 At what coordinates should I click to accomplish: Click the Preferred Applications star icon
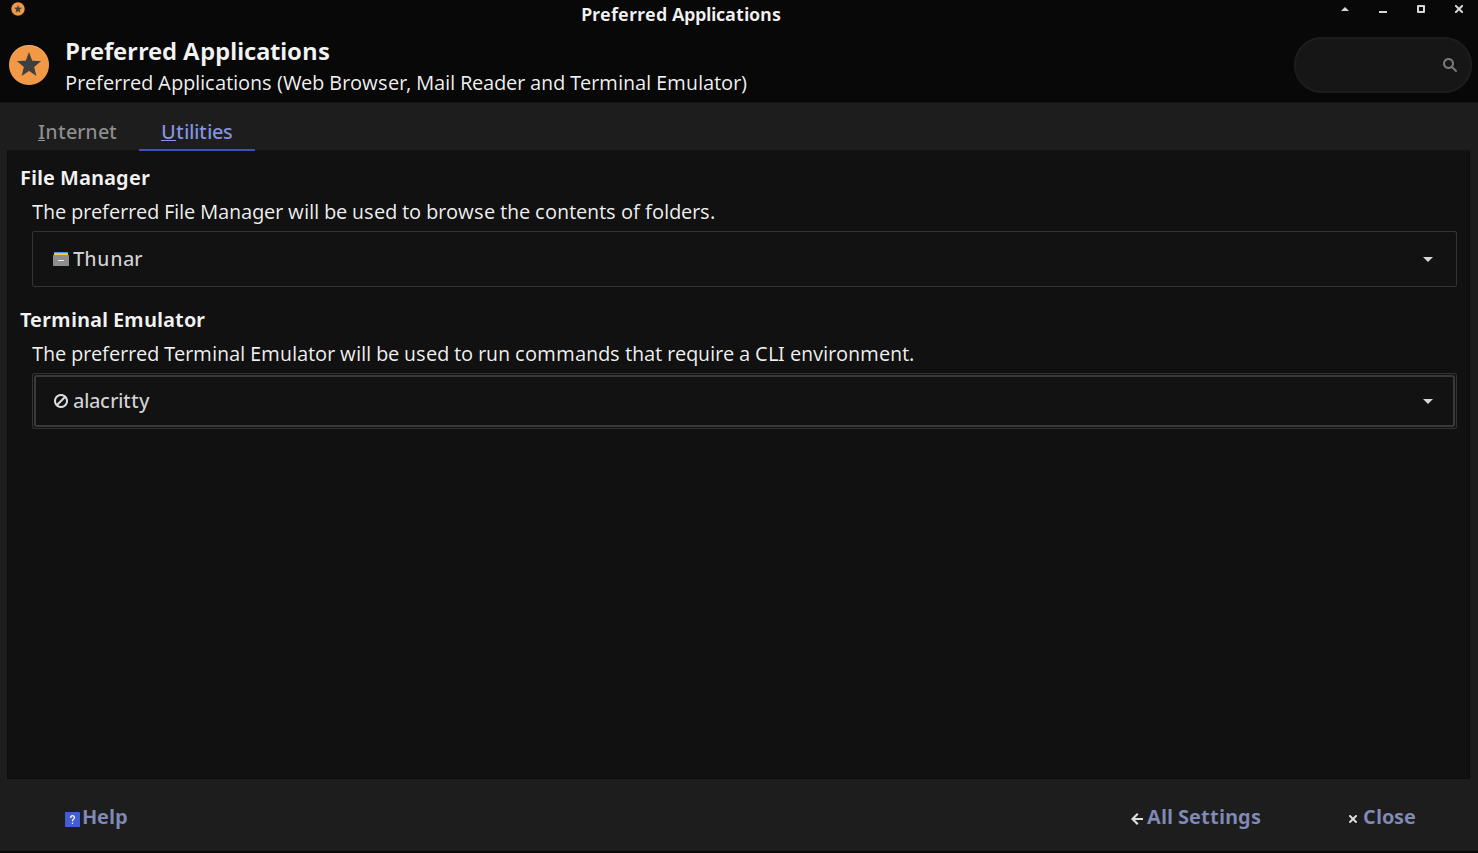[x=29, y=64]
